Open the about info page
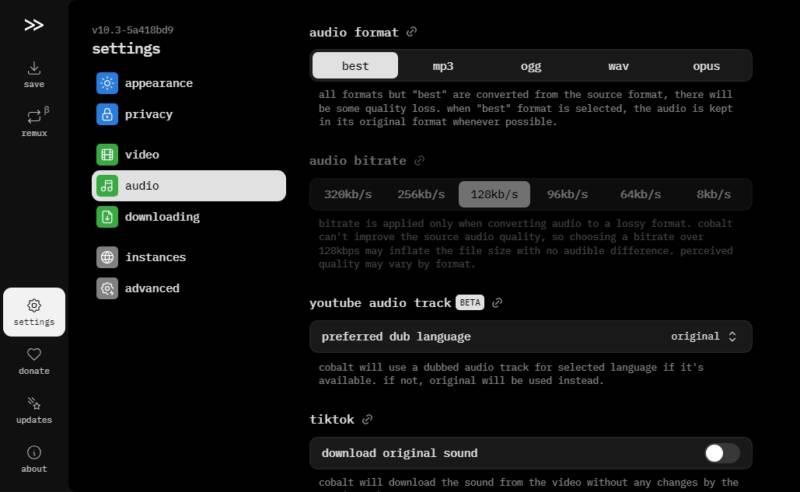 [34, 459]
